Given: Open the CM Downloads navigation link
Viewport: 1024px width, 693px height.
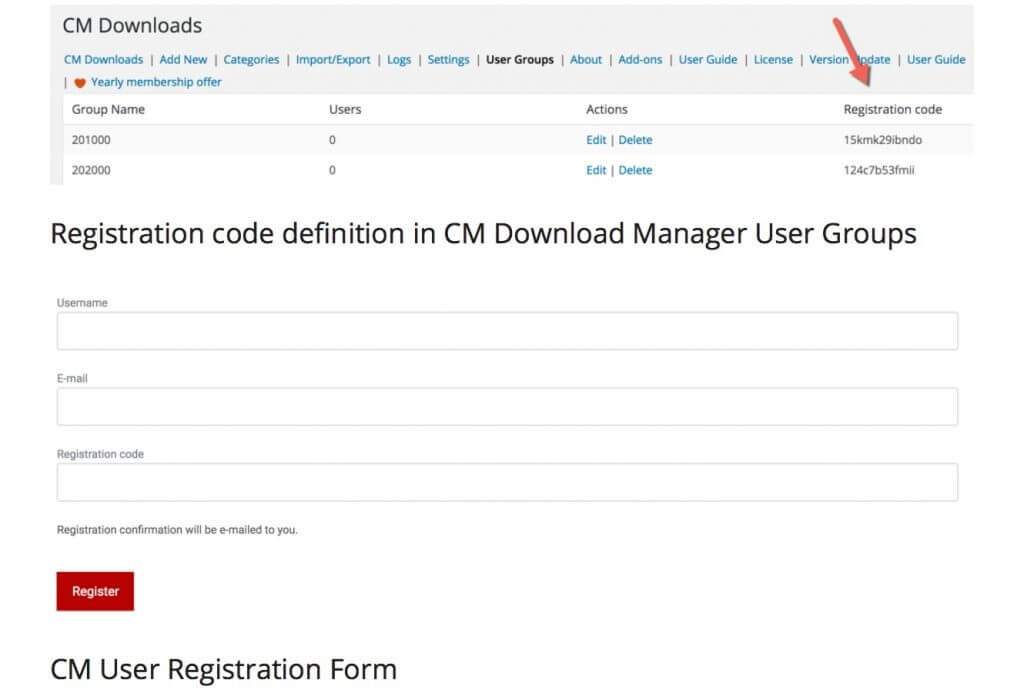Looking at the screenshot, I should click(103, 60).
